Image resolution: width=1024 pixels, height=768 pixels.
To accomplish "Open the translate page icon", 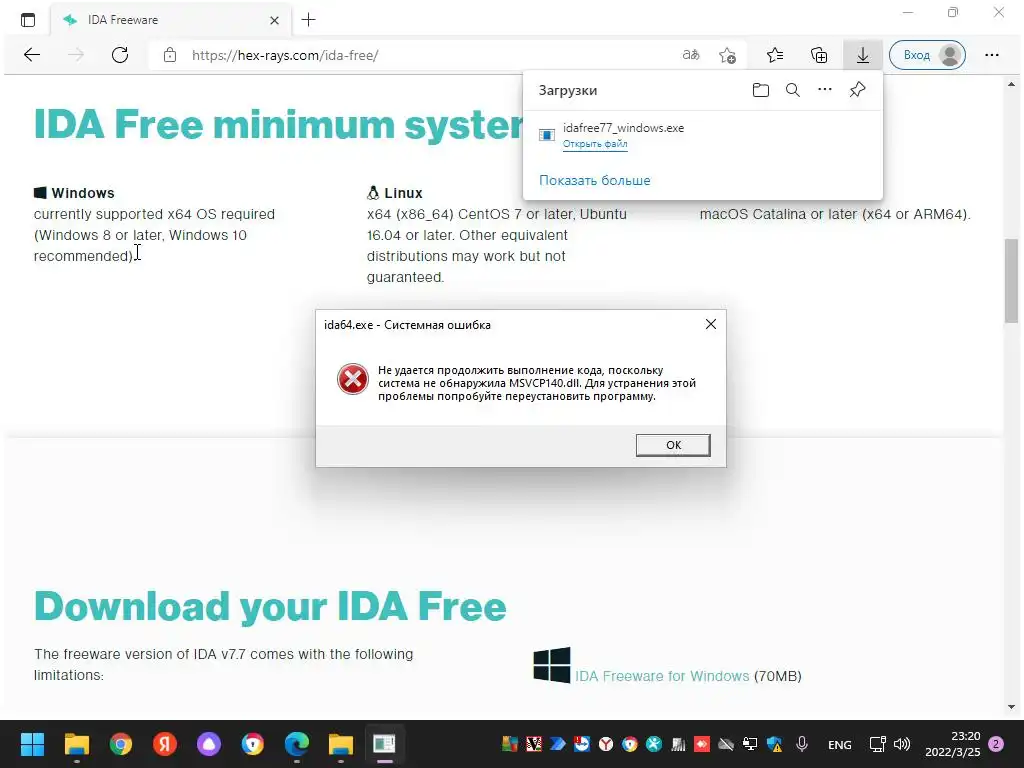I will [690, 55].
